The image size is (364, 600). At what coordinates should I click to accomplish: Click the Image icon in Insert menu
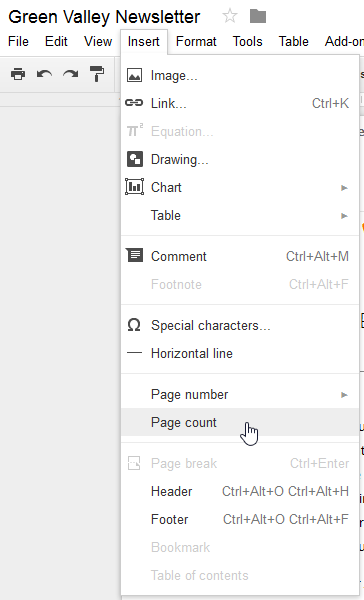[134, 75]
